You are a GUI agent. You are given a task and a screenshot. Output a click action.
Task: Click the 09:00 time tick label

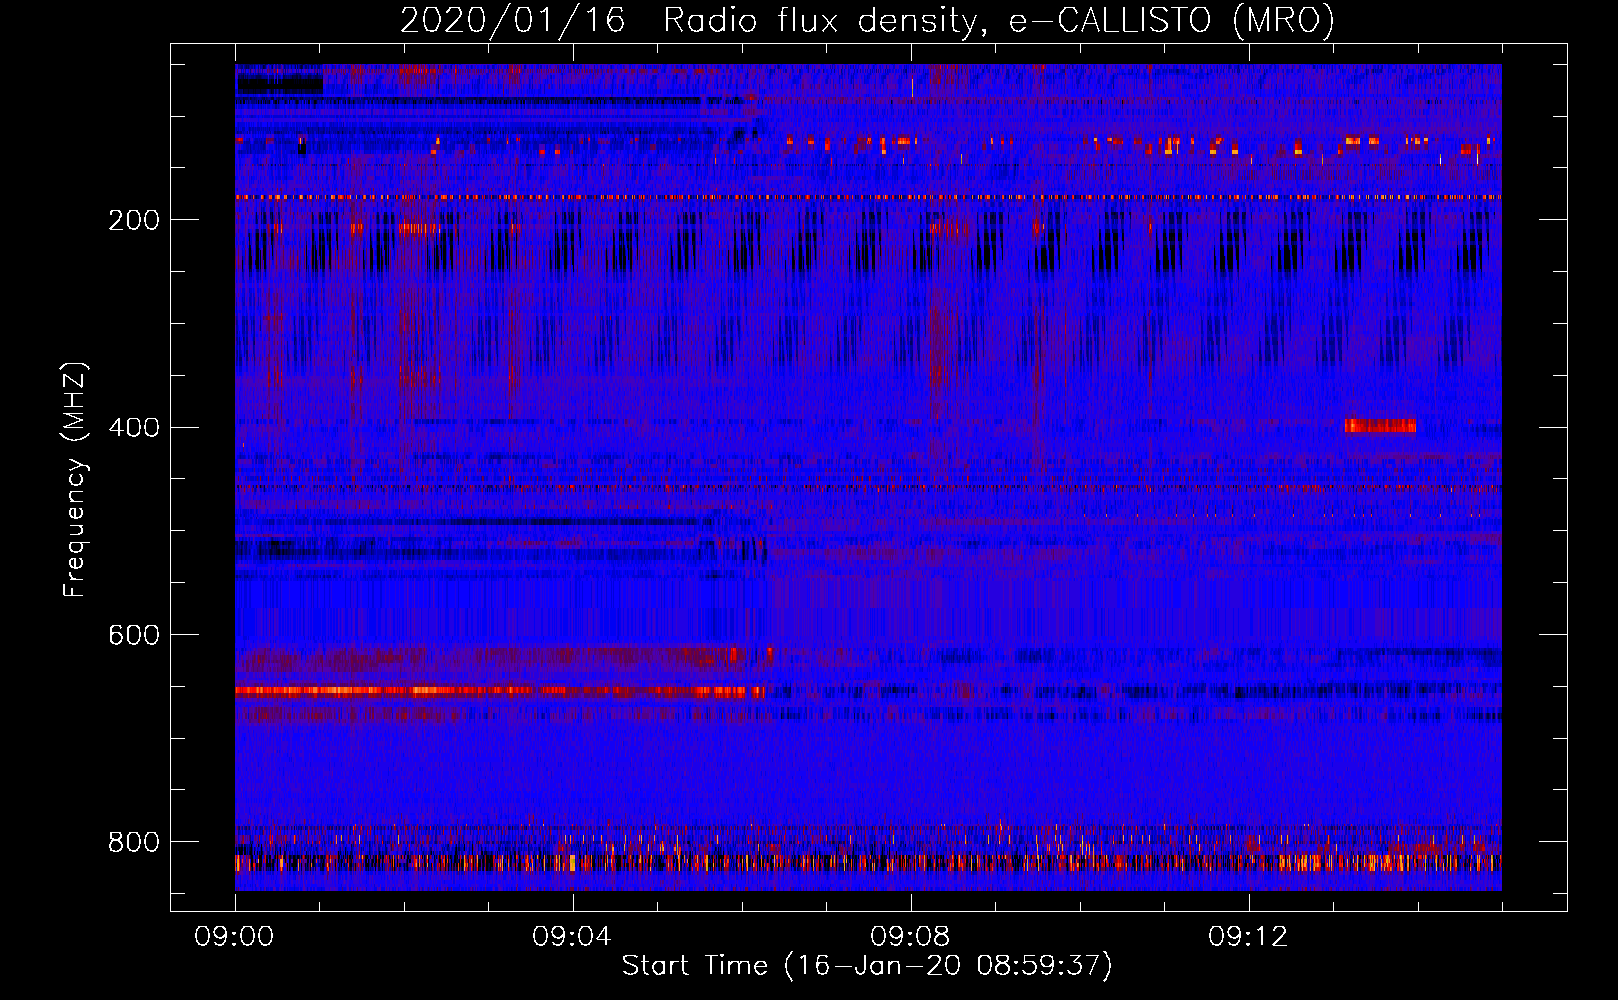point(234,937)
